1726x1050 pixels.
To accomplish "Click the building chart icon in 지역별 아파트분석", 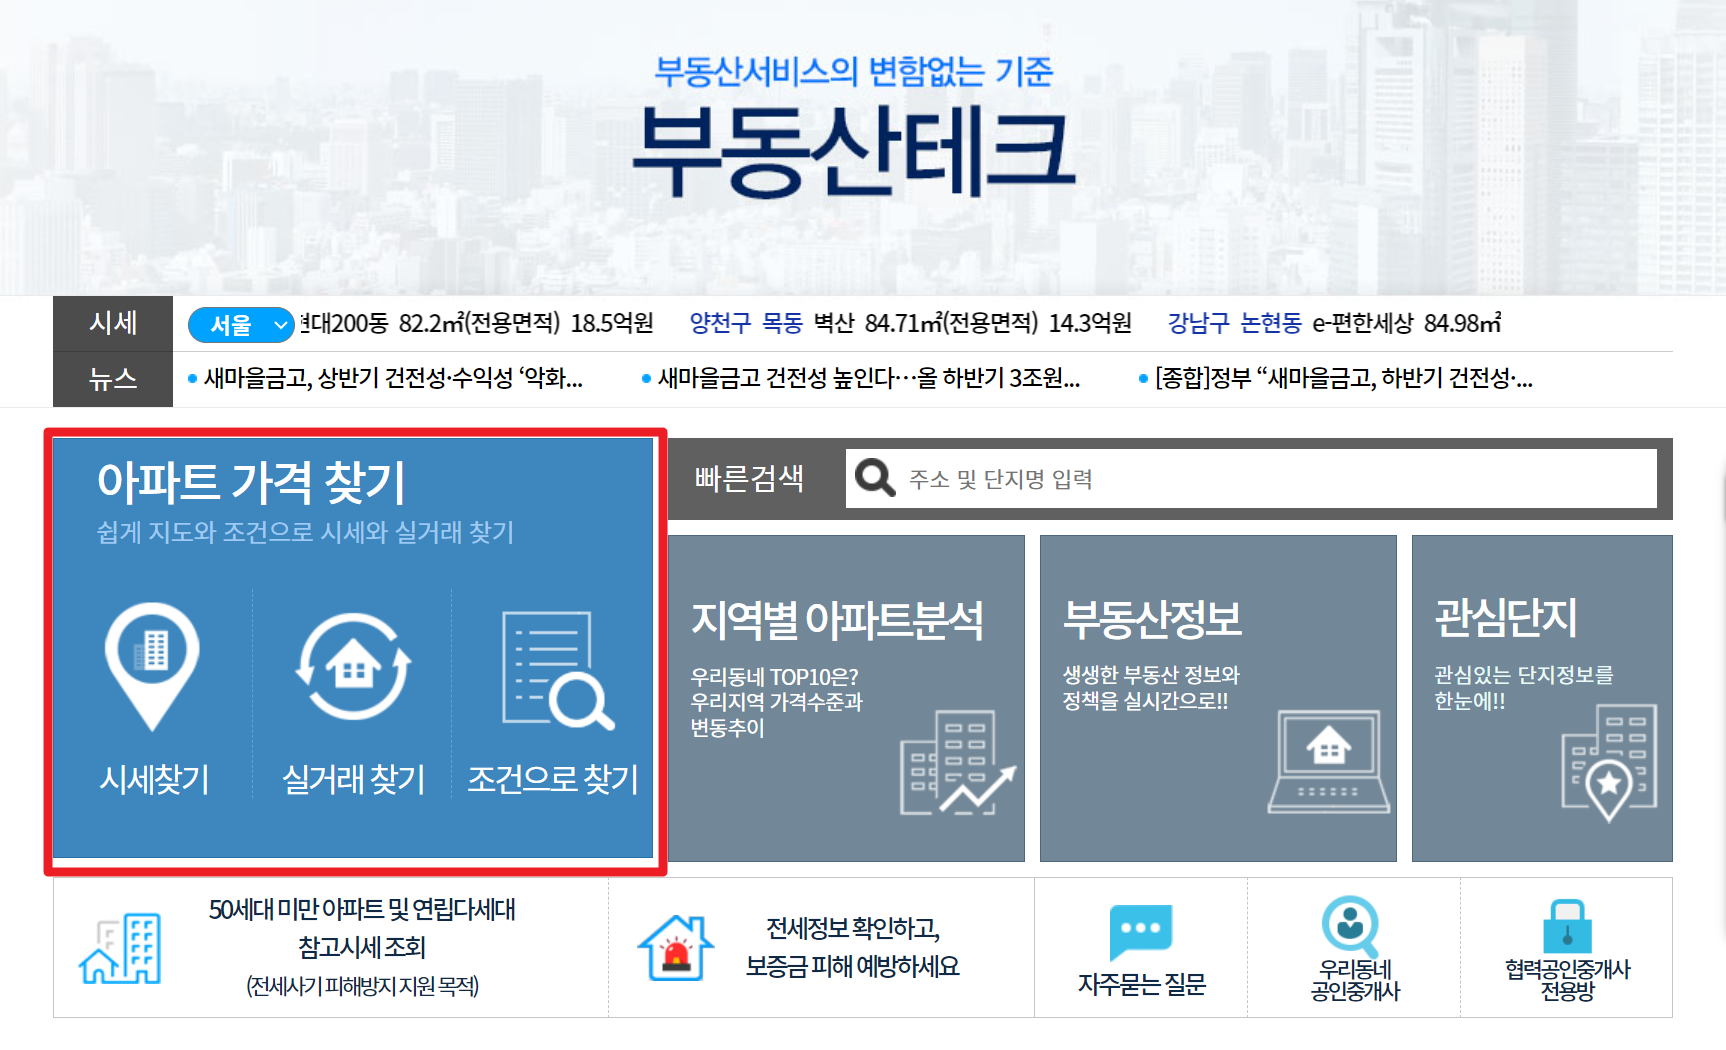I will click(x=957, y=762).
